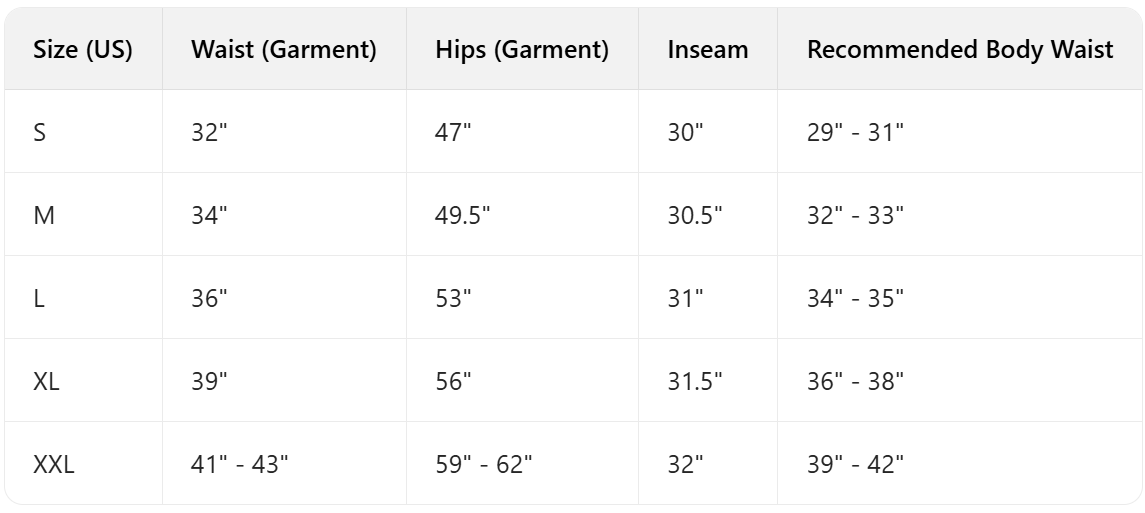The height and width of the screenshot is (513, 1145).
Task: Click the size L row label
Action: pos(39,298)
